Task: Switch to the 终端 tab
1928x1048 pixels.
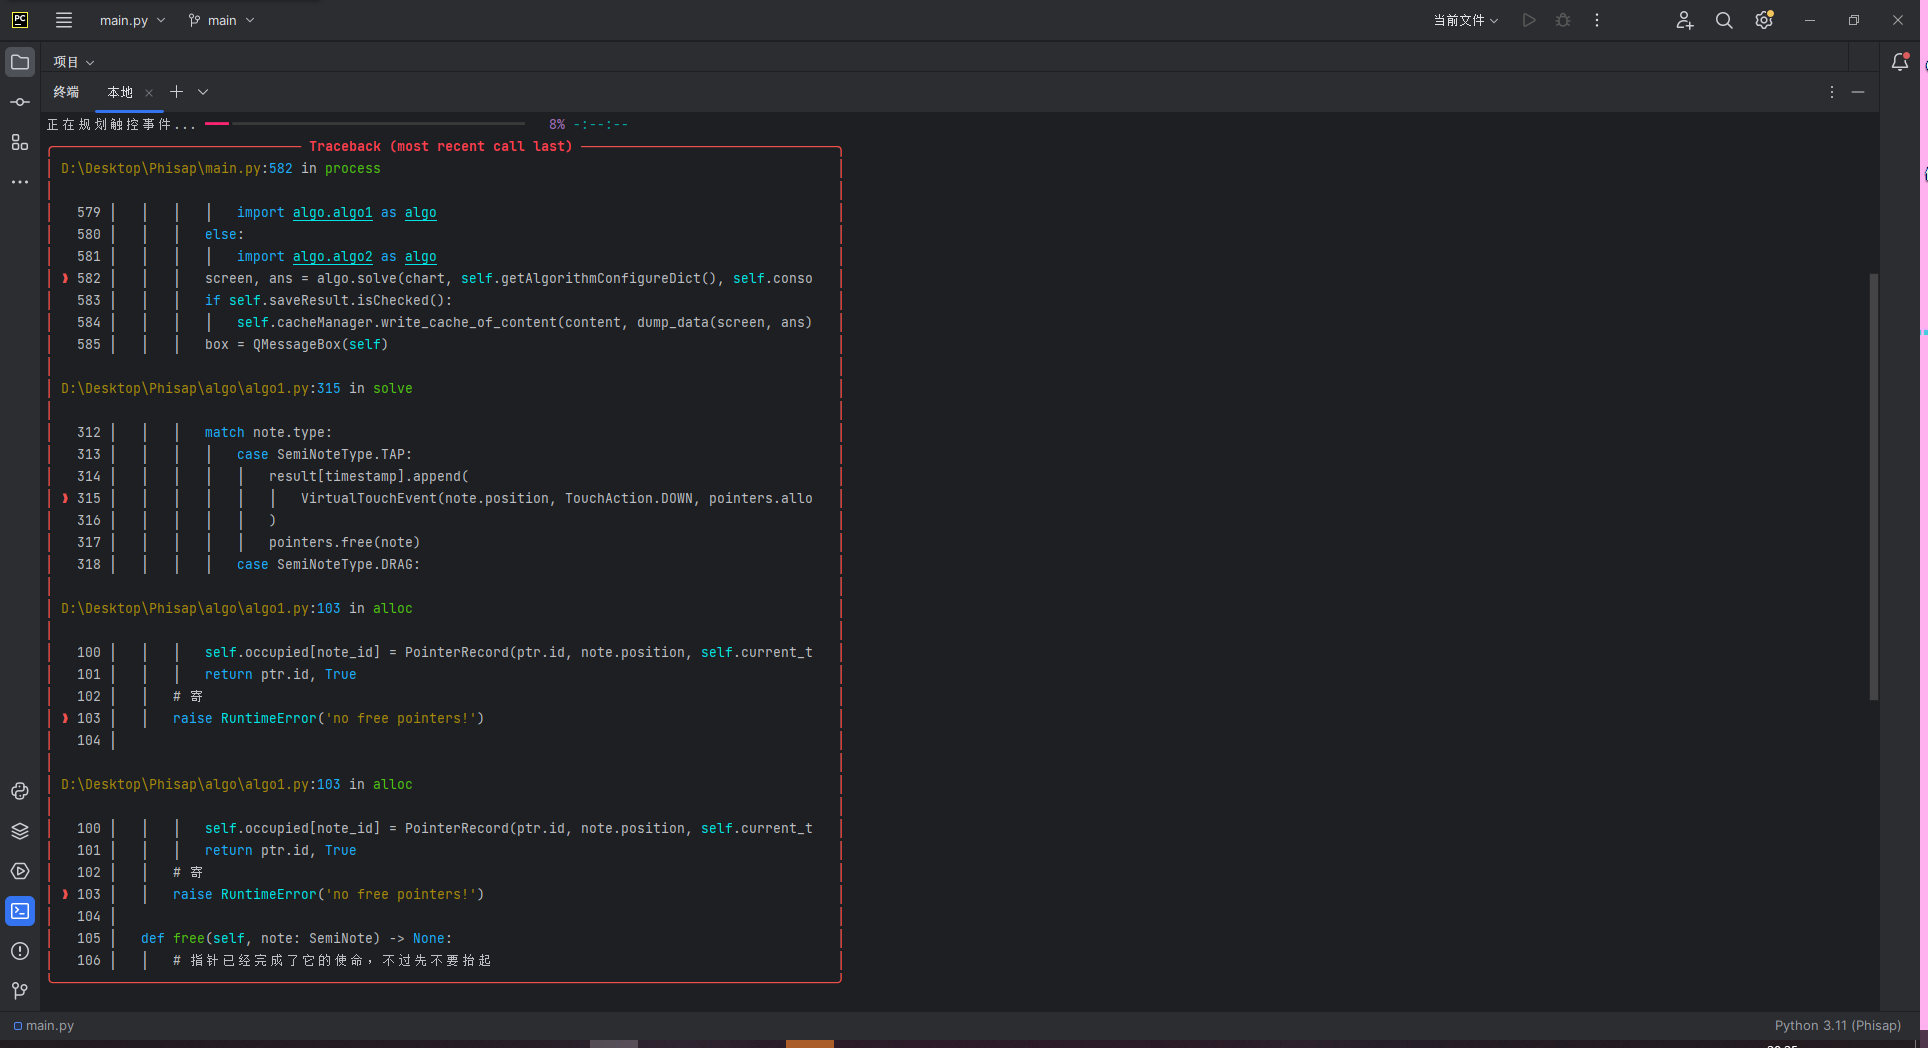Action: click(x=65, y=91)
